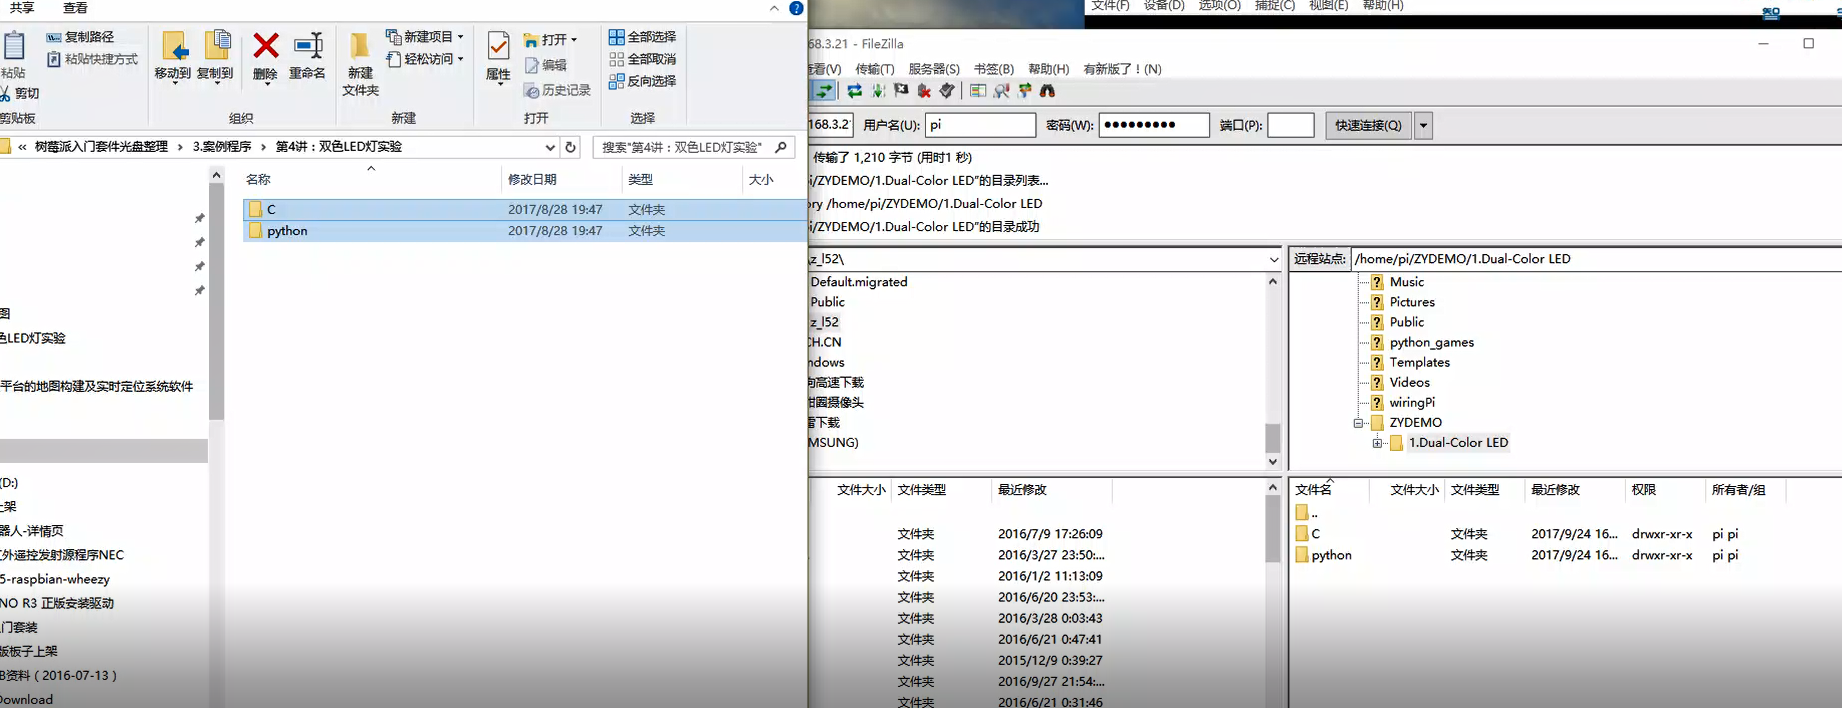Click the New folder icon in the ribbon
The height and width of the screenshot is (708, 1842).
point(360,46)
